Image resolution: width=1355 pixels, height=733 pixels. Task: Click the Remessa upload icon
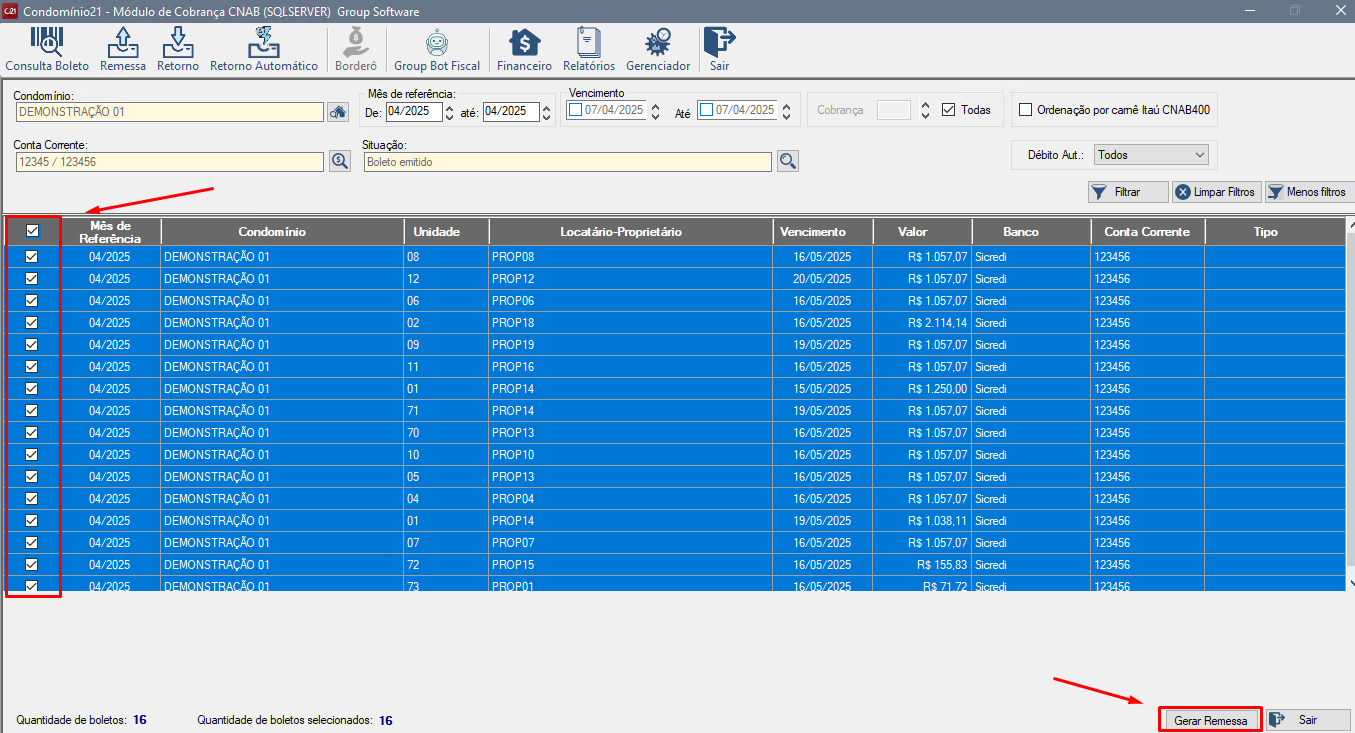click(x=123, y=49)
